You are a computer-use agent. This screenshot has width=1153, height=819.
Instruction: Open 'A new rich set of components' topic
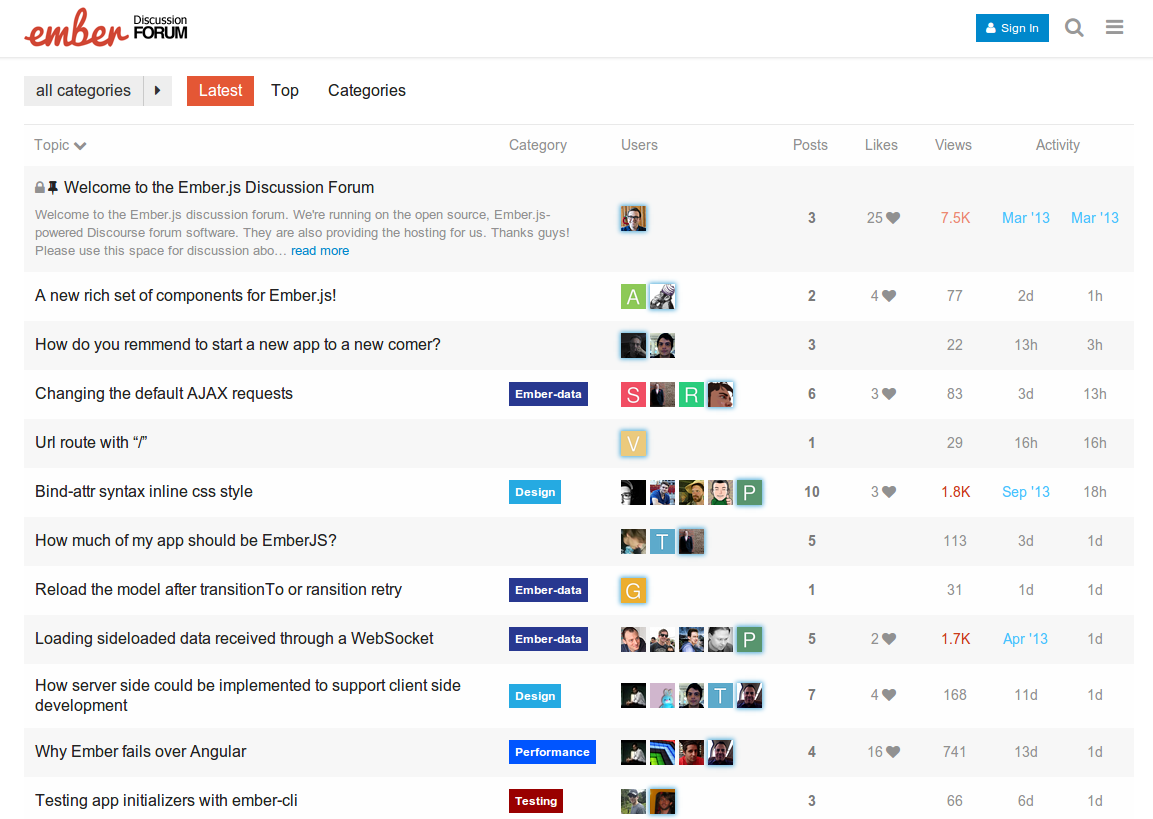(185, 296)
